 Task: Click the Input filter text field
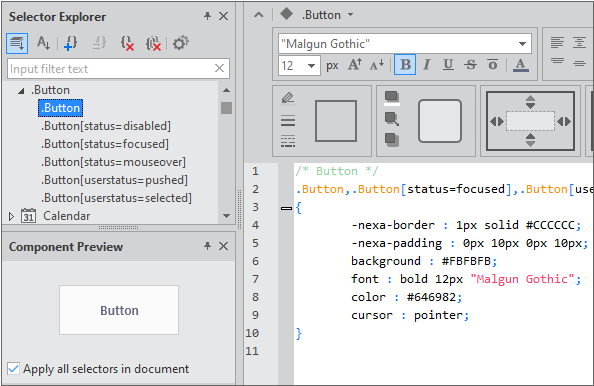click(x=111, y=69)
